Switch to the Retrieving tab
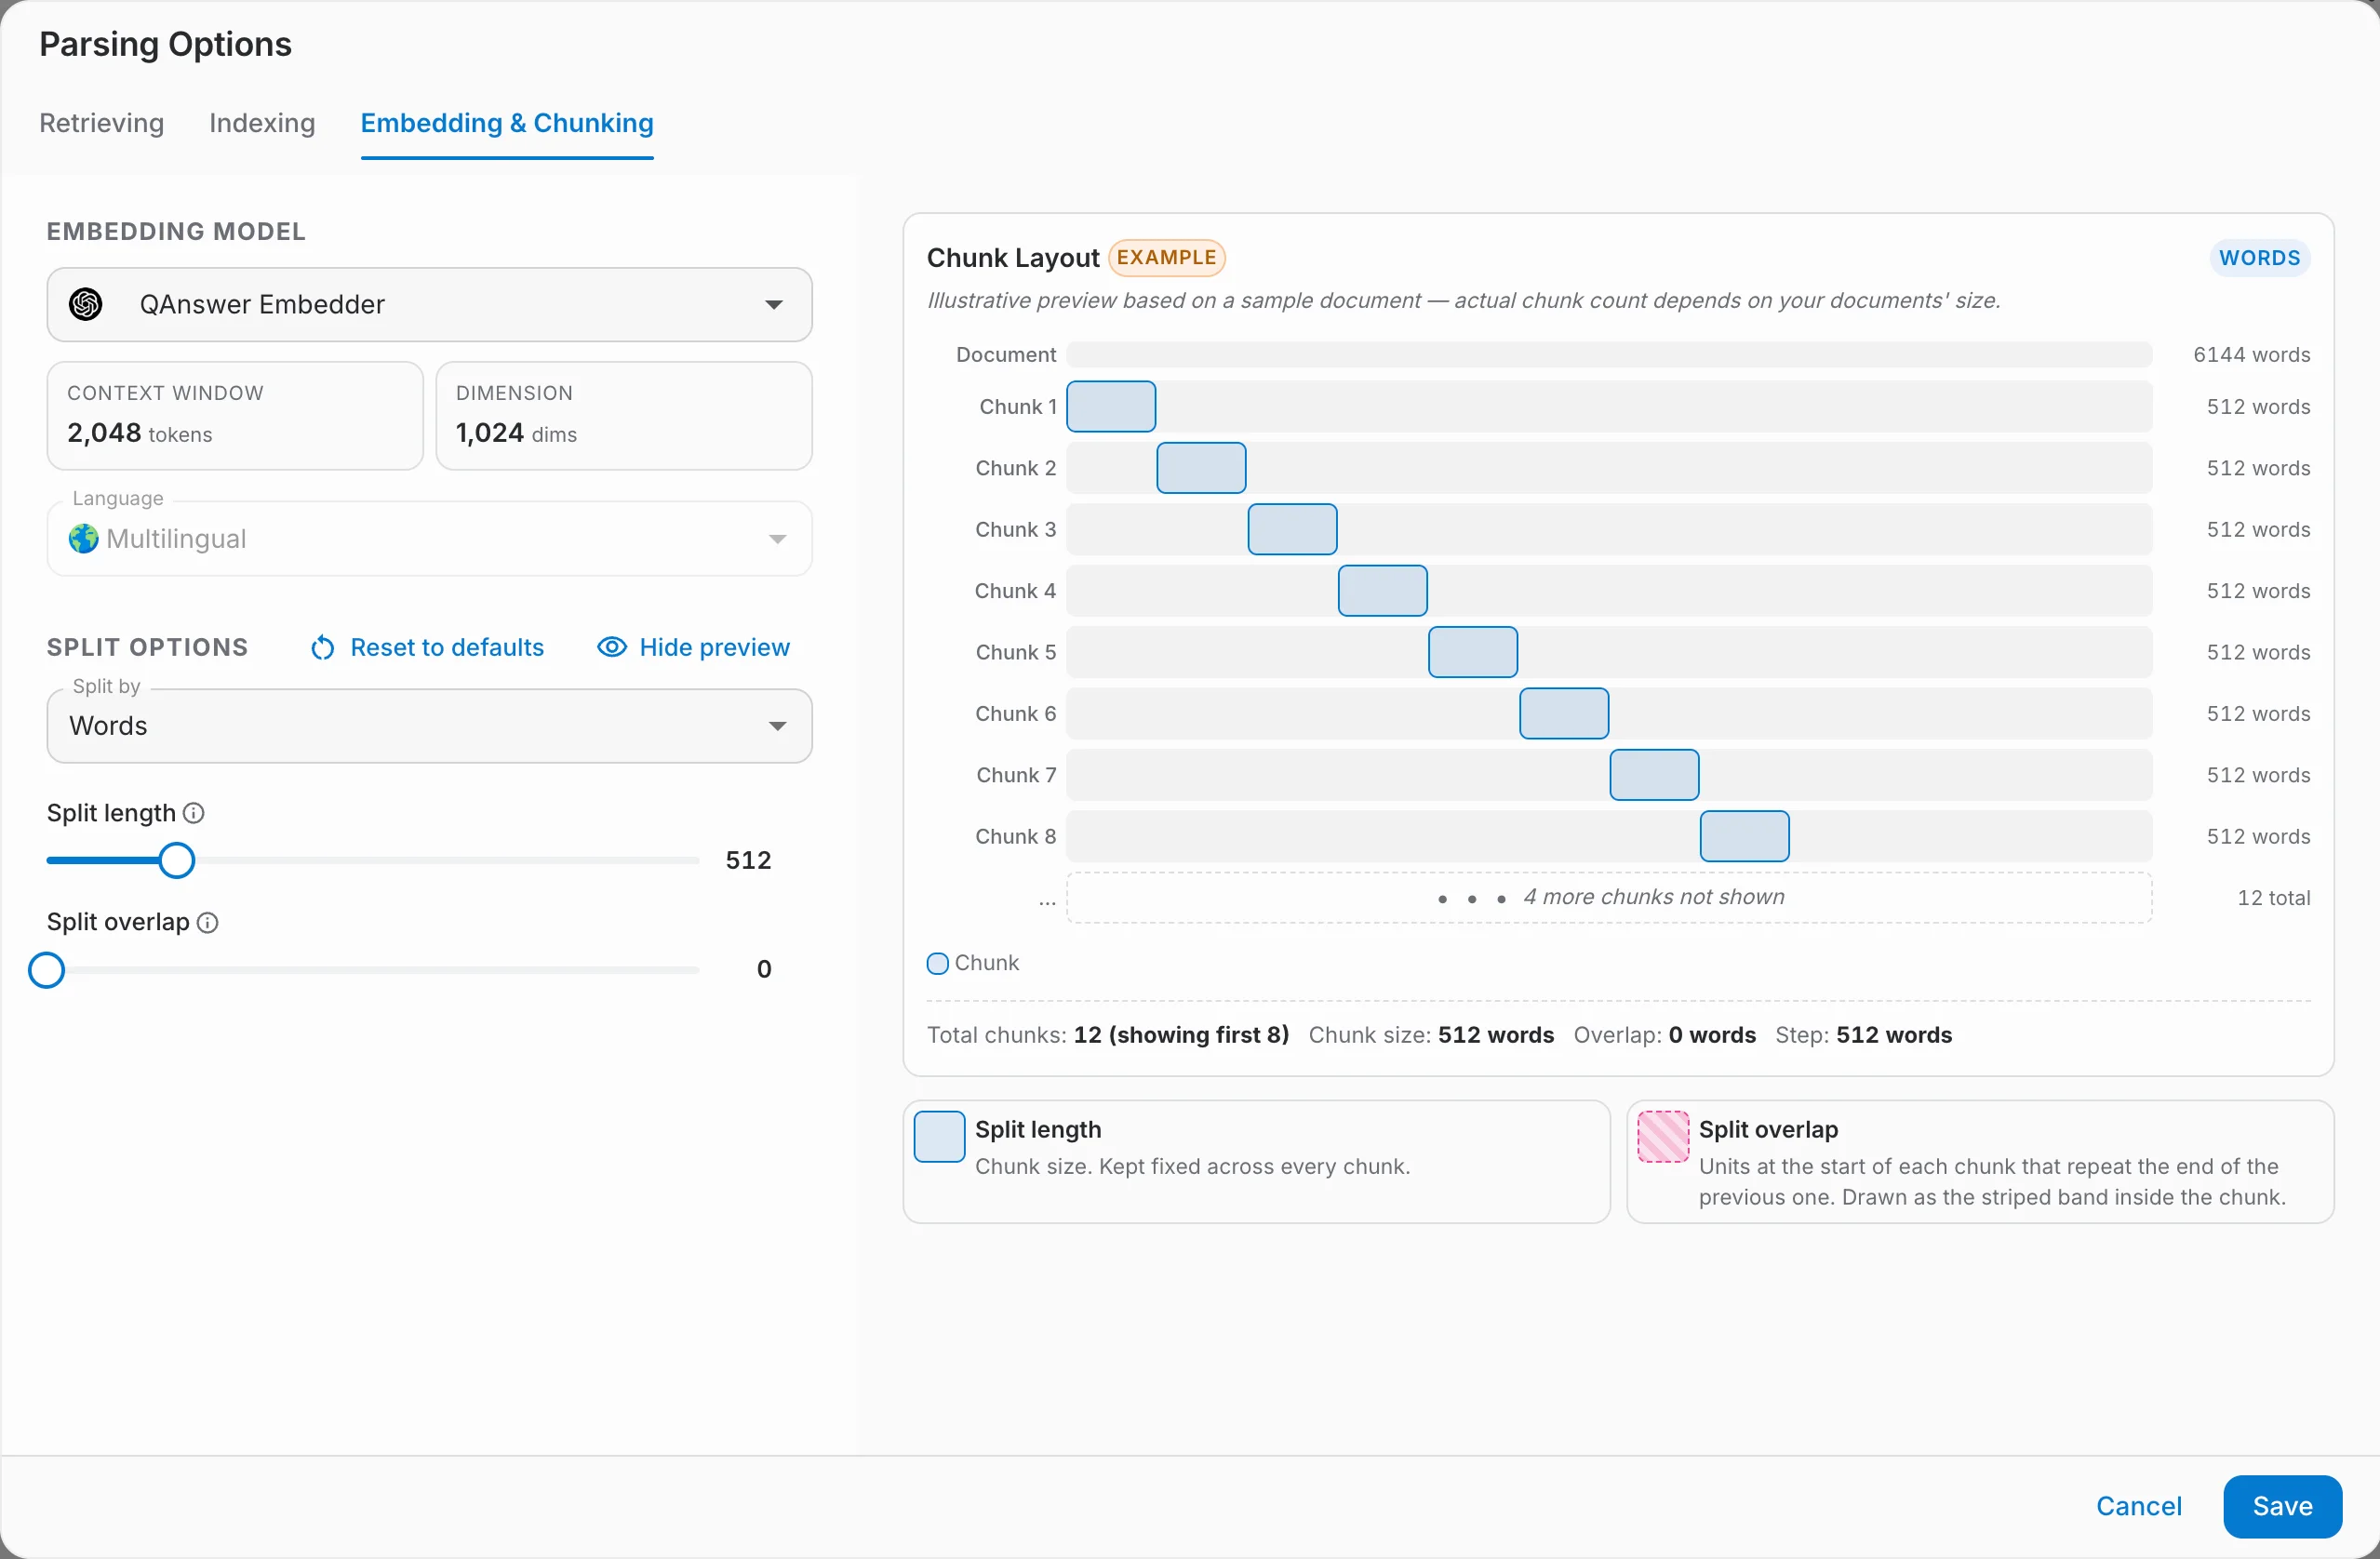Screen dimensions: 2380x1559 coord(101,123)
